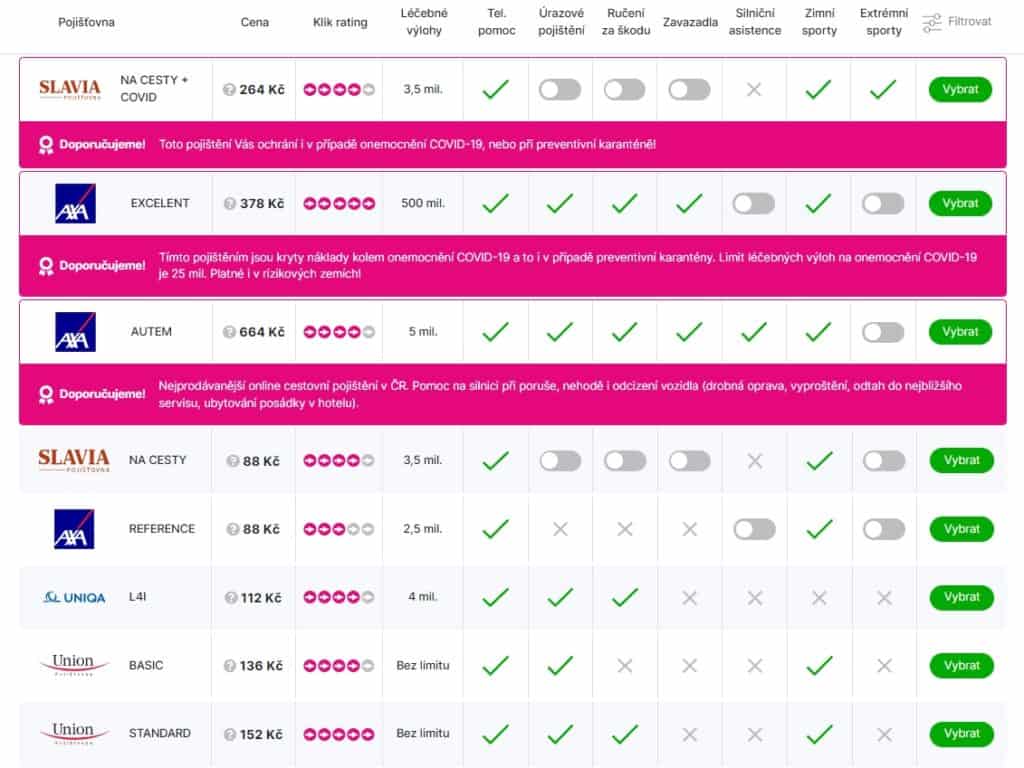The height and width of the screenshot is (768, 1024).
Task: Click info icon beside 378 Kč price
Action: point(230,204)
